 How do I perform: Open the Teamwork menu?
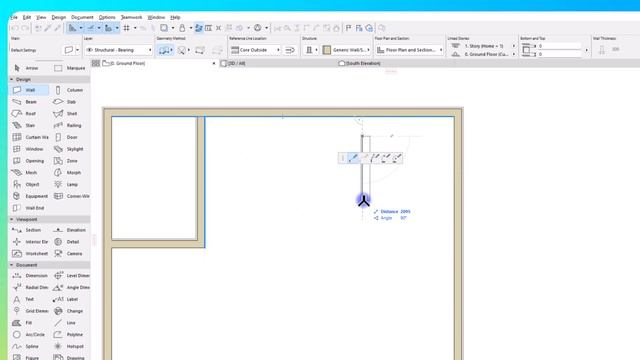pos(131,18)
